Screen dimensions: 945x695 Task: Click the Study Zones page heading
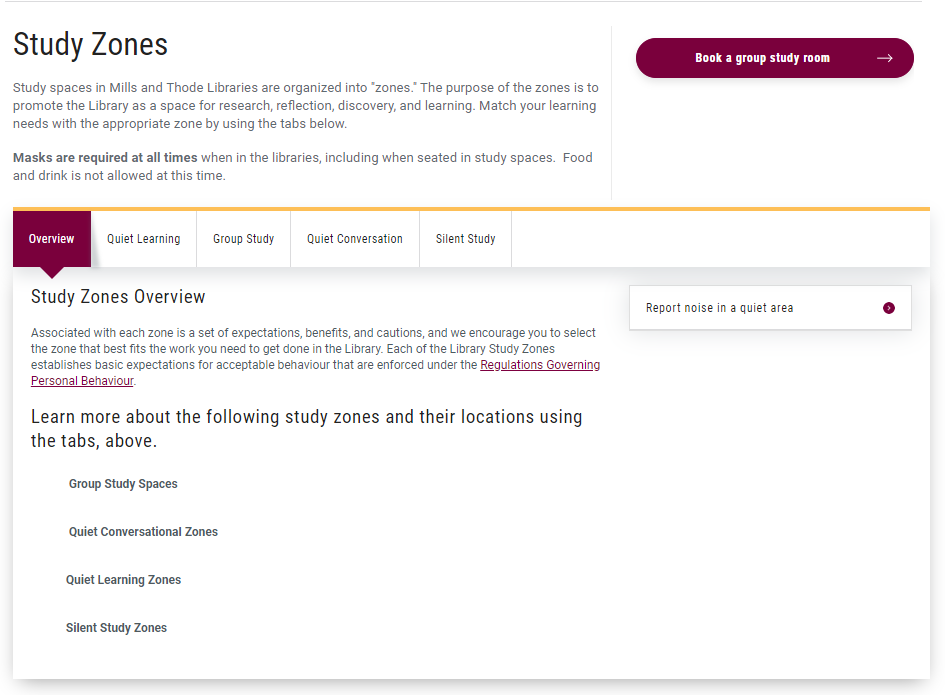(90, 45)
